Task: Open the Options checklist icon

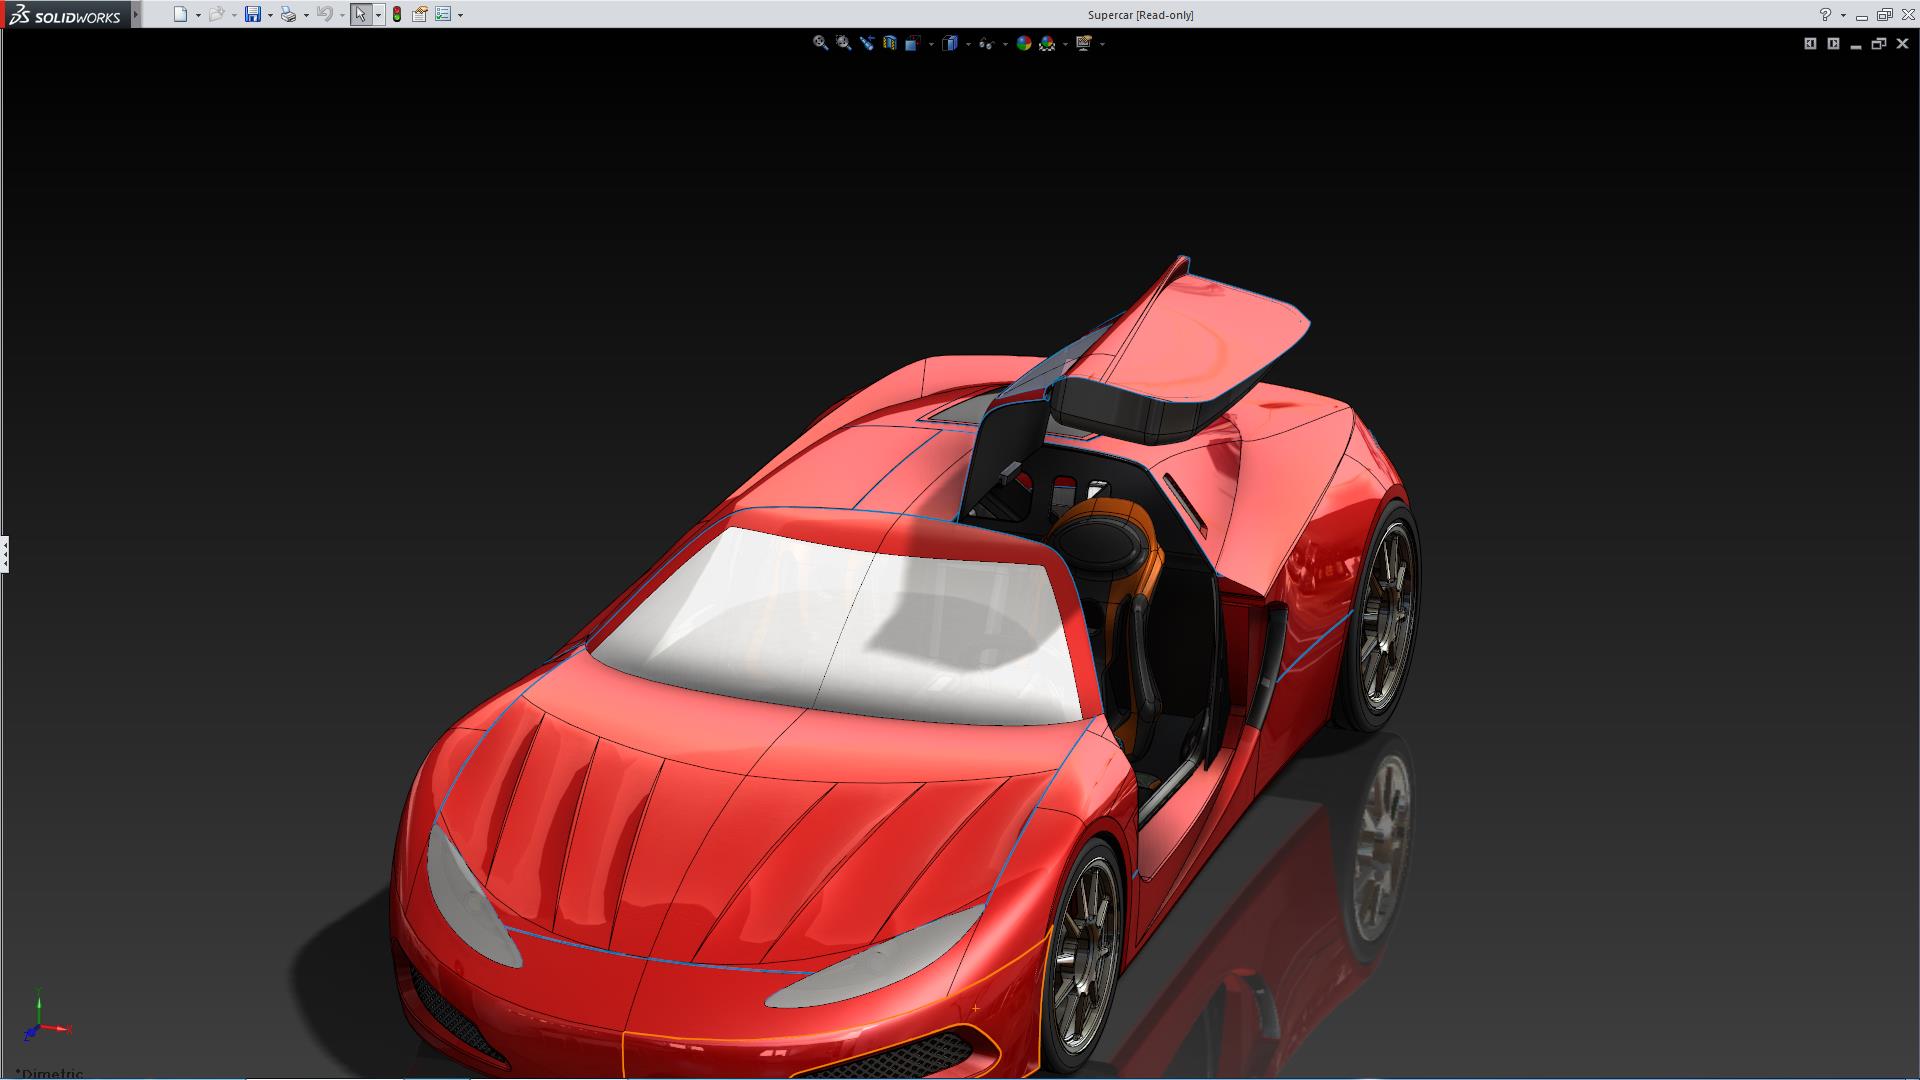Action: [443, 14]
